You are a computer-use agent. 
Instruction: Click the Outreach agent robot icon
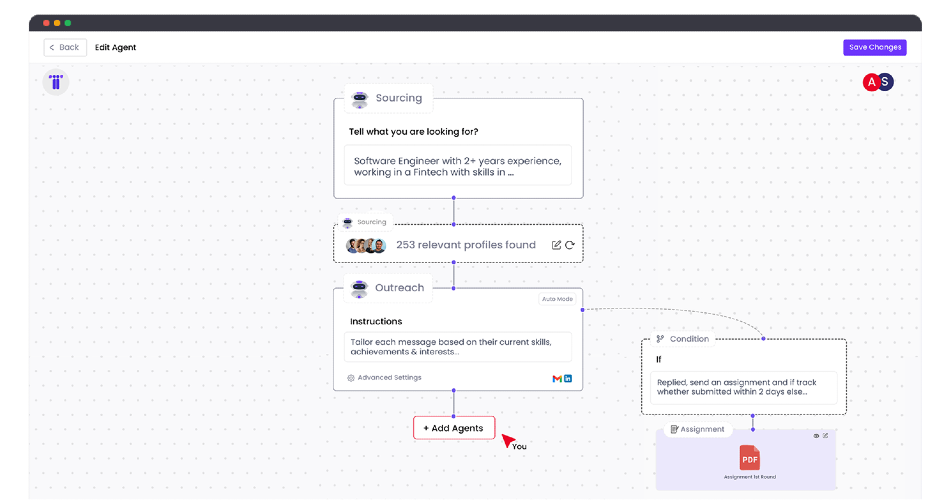tap(359, 288)
